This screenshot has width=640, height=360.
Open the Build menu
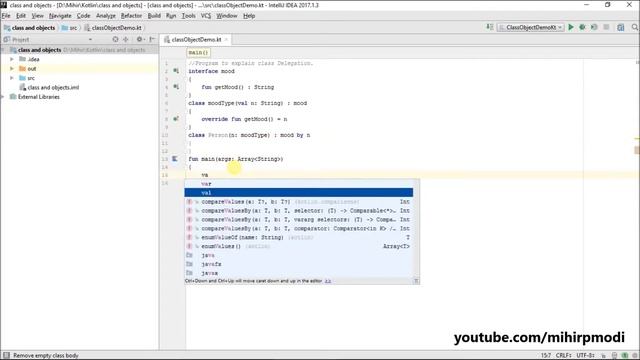tap(154, 16)
